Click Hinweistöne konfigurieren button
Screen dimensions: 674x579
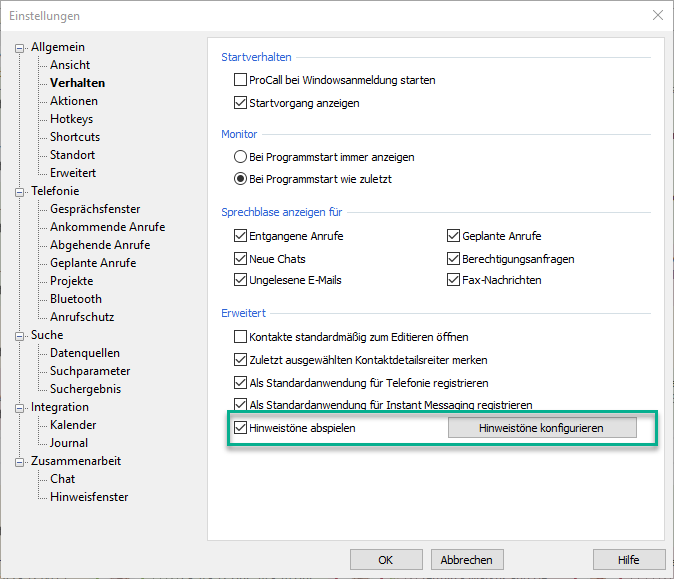(x=542, y=428)
